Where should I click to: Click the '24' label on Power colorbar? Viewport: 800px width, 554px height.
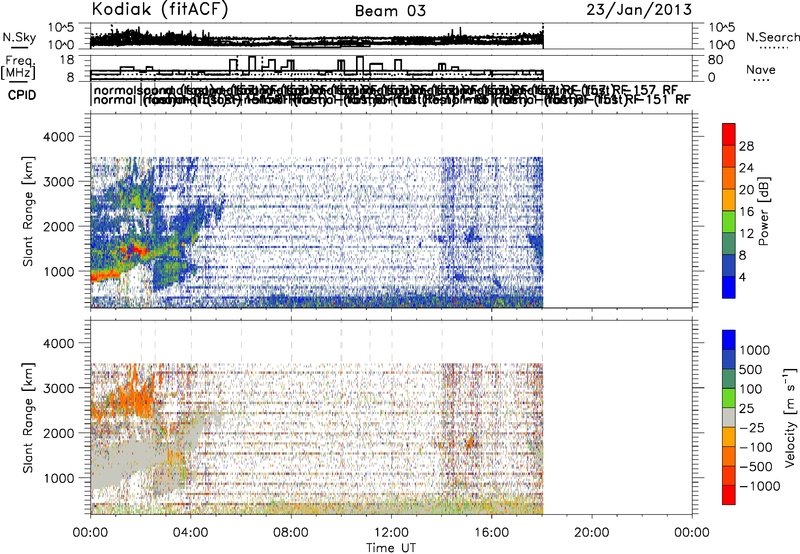click(746, 168)
